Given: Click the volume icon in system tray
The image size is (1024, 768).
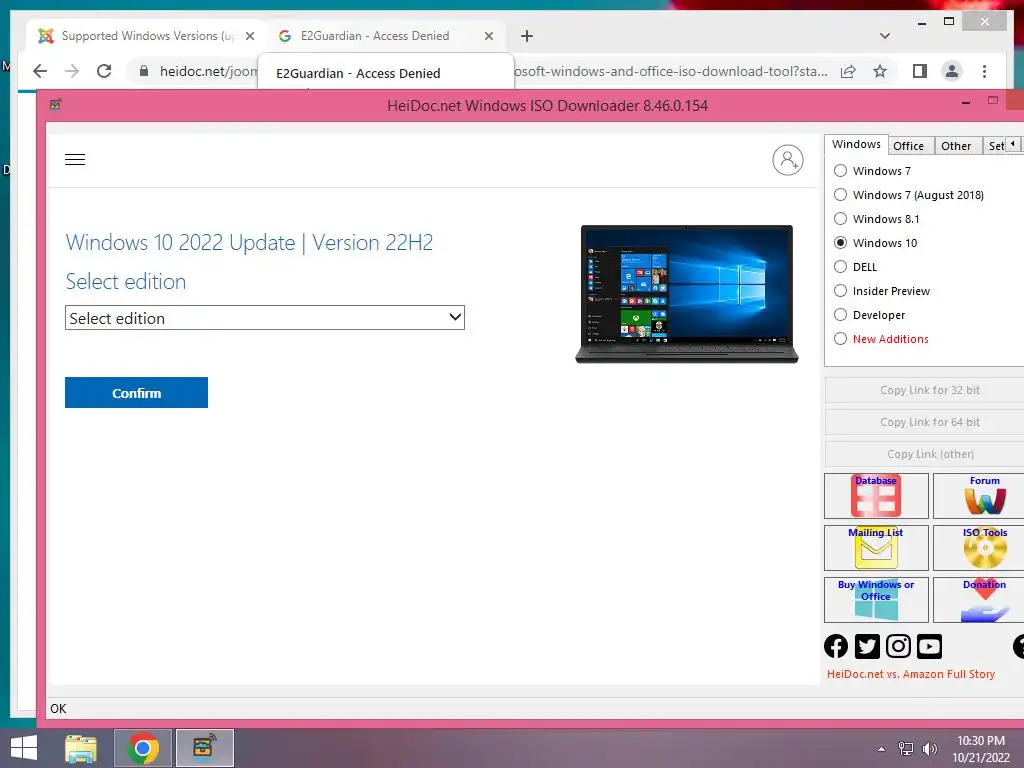Looking at the screenshot, I should (x=930, y=749).
